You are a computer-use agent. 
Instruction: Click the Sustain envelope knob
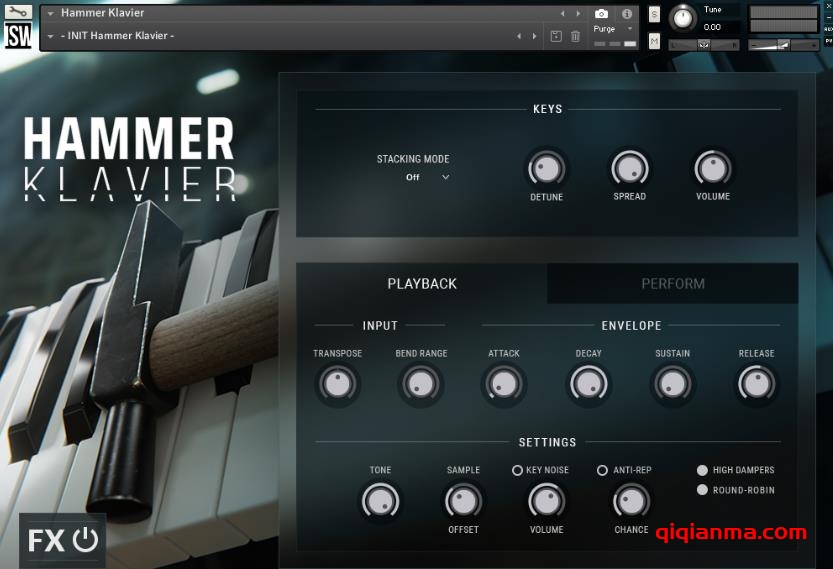(x=673, y=384)
